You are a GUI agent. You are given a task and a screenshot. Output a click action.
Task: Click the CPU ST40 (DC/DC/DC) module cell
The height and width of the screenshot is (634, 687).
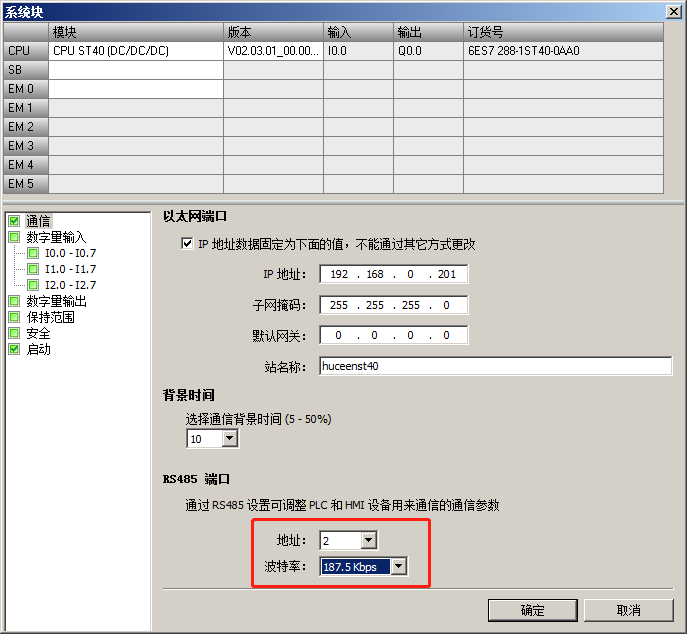[x=136, y=51]
